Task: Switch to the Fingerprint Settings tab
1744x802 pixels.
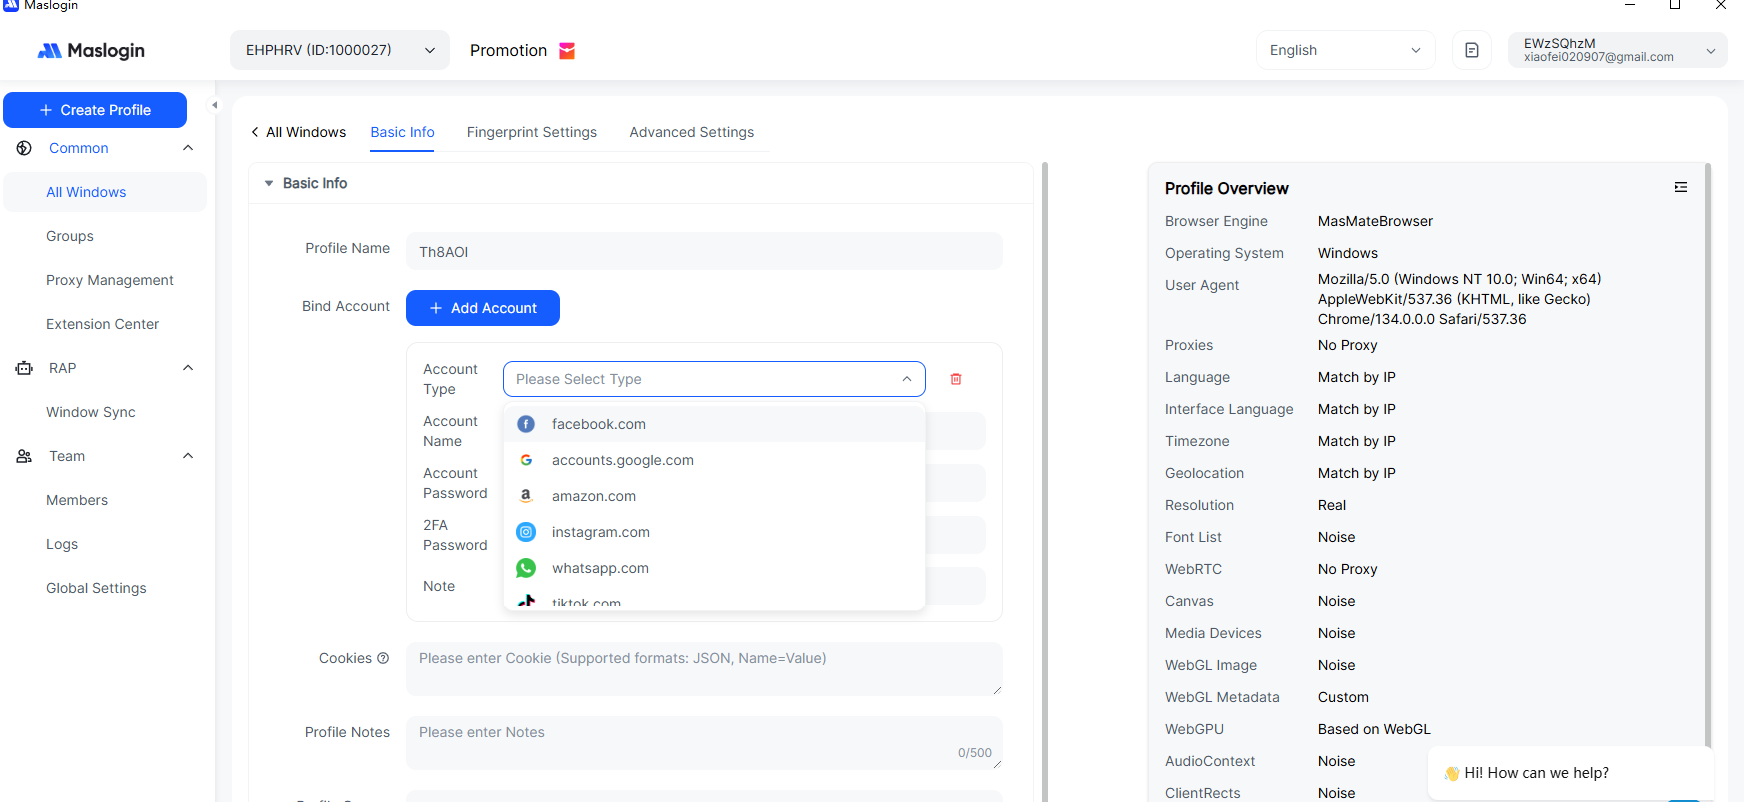Action: tap(531, 132)
